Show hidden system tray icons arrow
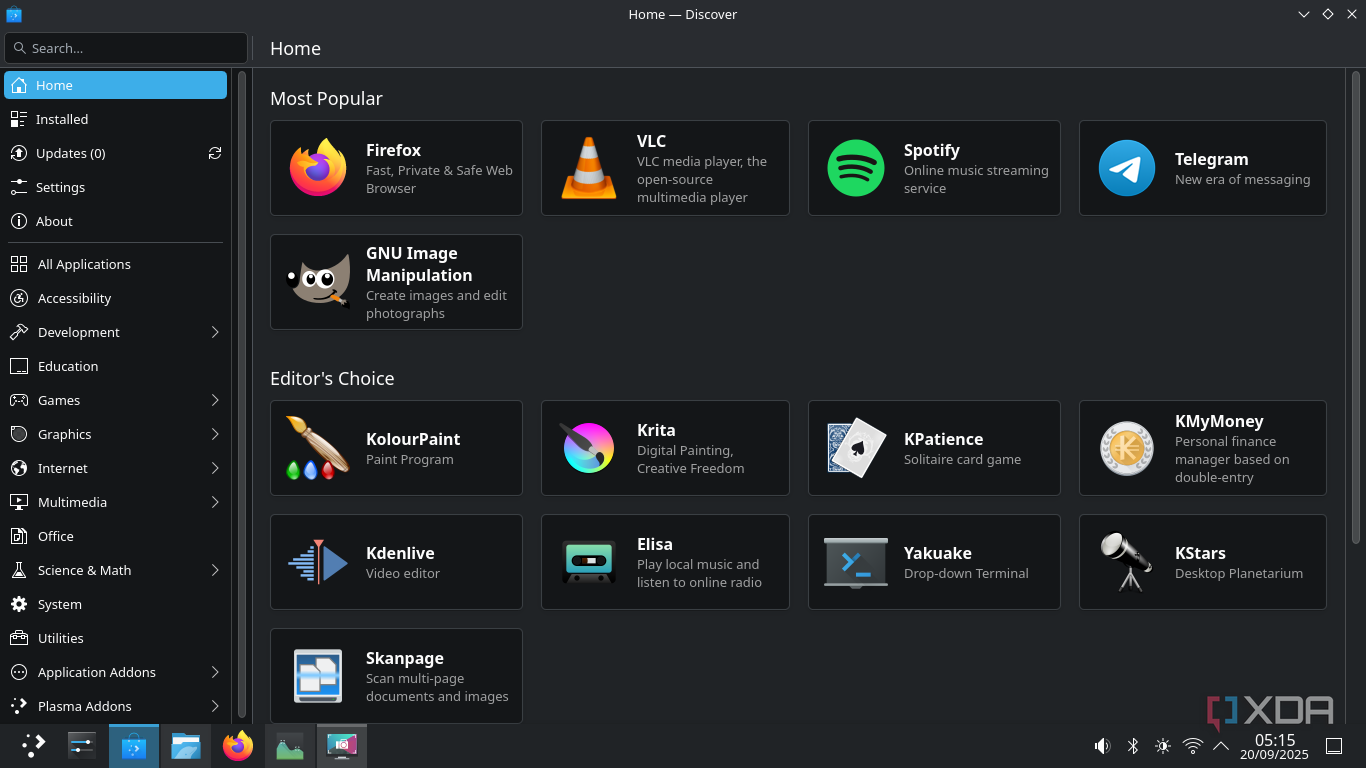The width and height of the screenshot is (1366, 768). tap(1221, 746)
